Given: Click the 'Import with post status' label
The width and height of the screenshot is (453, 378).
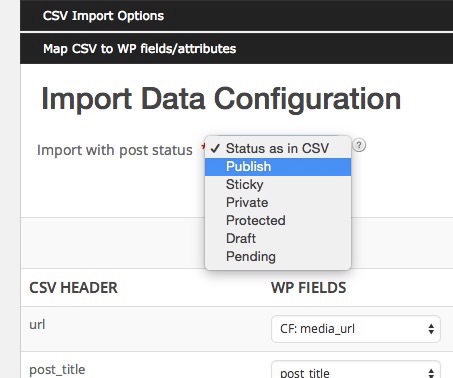Looking at the screenshot, I should coord(115,150).
